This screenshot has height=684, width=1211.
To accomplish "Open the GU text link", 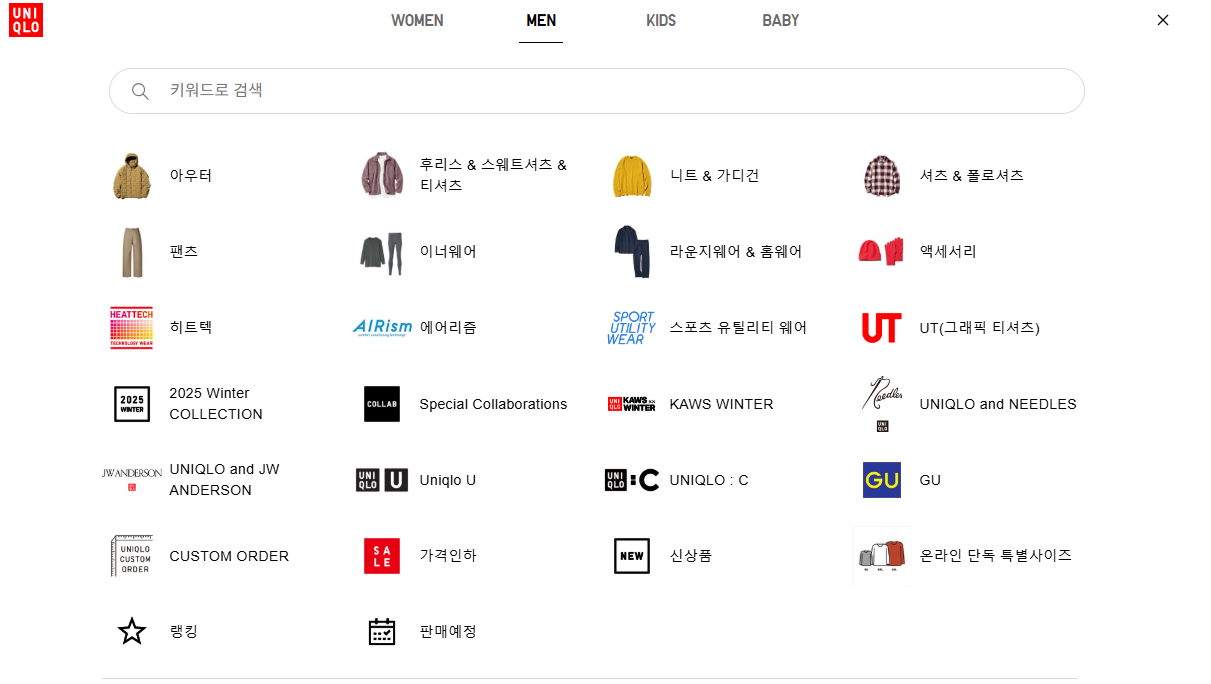I will point(930,480).
